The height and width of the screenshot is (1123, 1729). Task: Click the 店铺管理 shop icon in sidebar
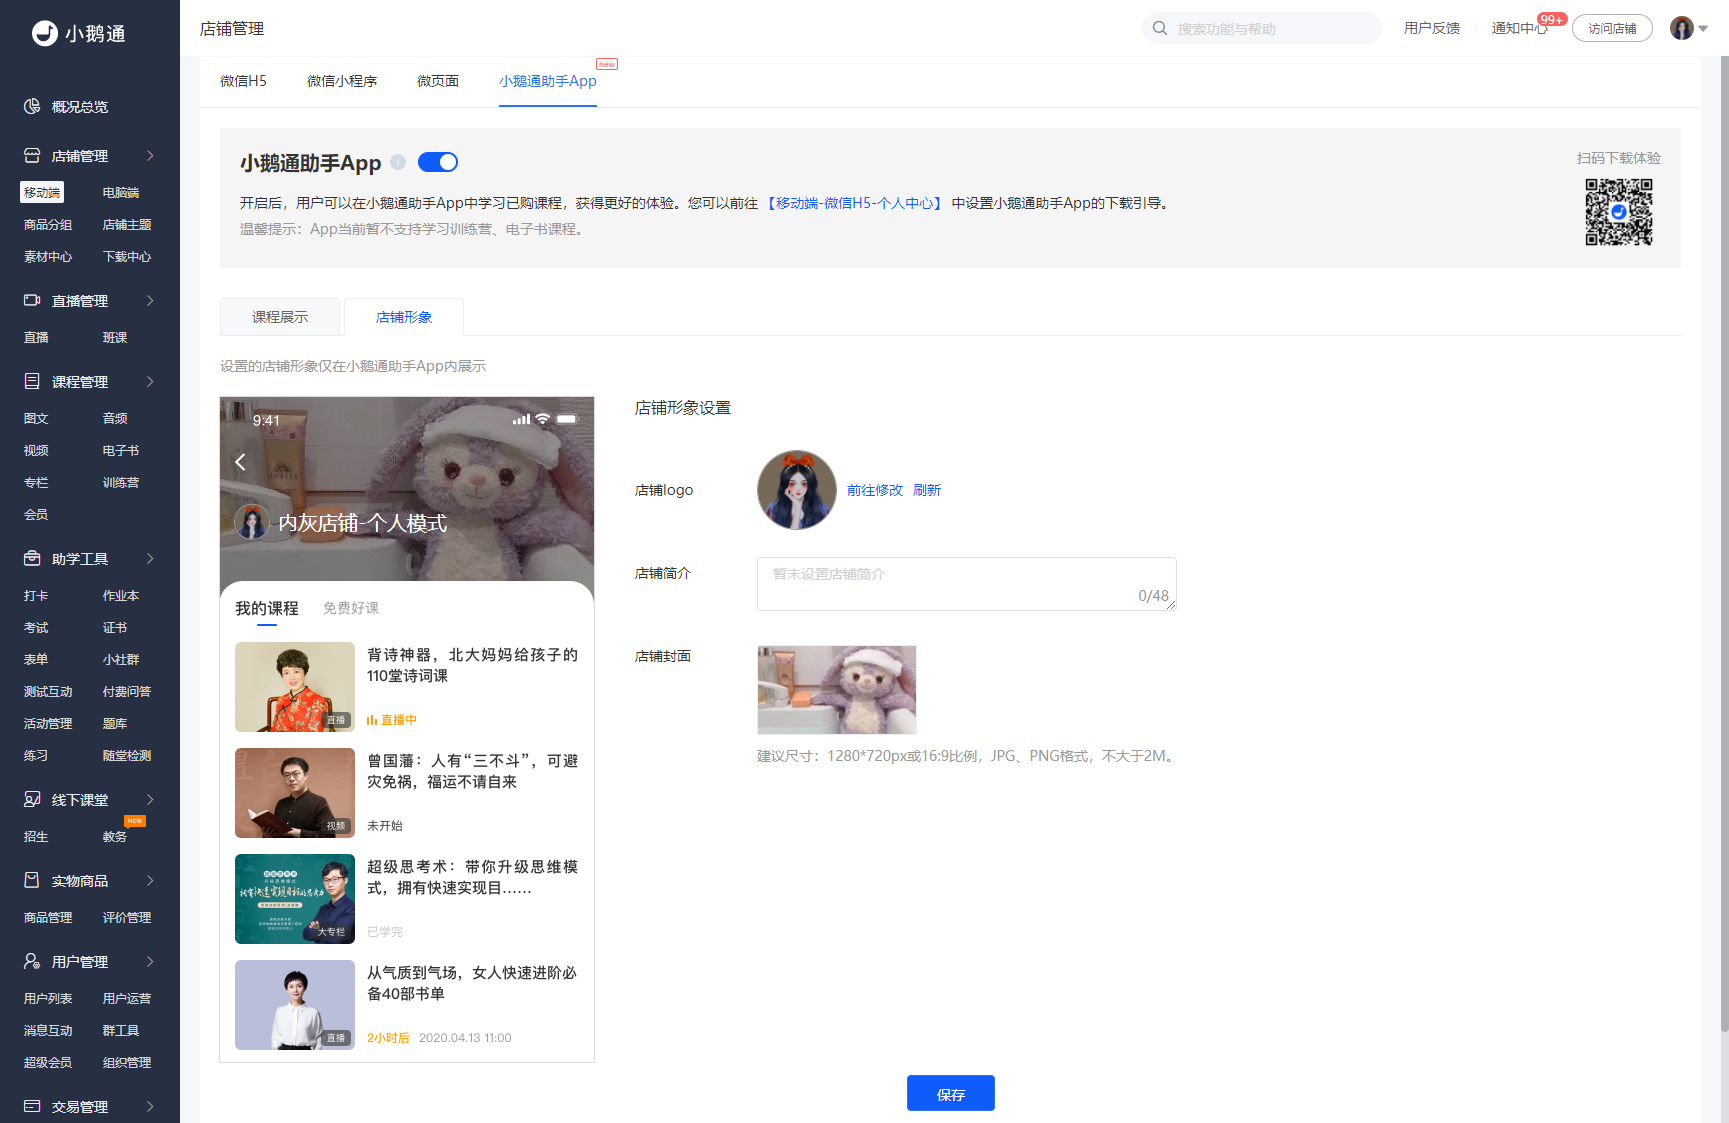tap(32, 155)
